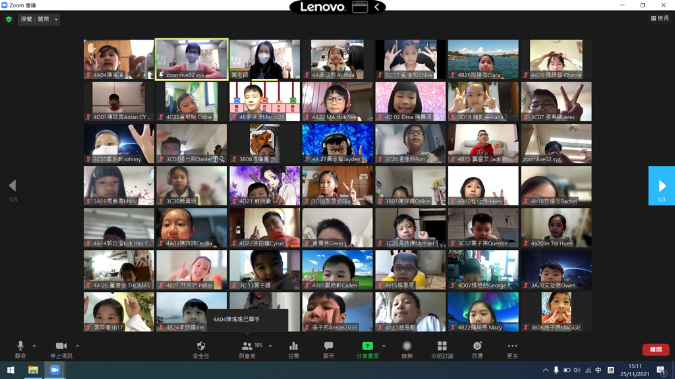Toggle the microphone mute button
Image resolution: width=675 pixels, height=379 pixels.
click(x=20, y=346)
